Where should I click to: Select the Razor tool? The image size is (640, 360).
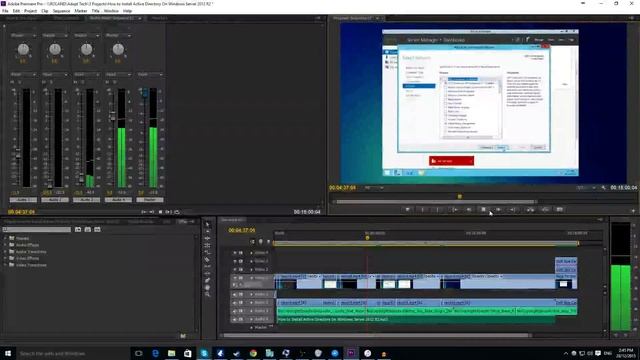click(207, 259)
